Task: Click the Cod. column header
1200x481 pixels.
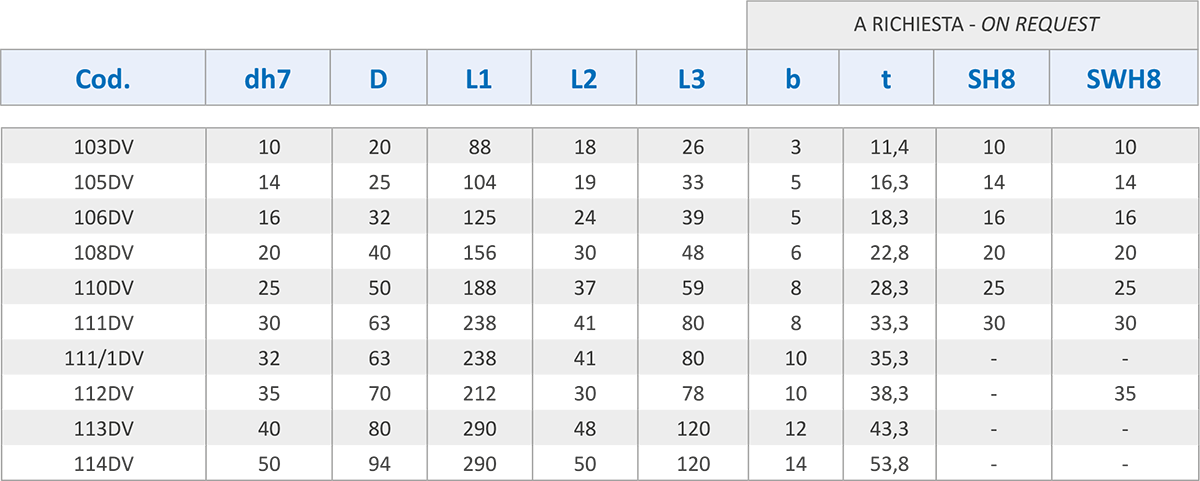Action: (103, 78)
